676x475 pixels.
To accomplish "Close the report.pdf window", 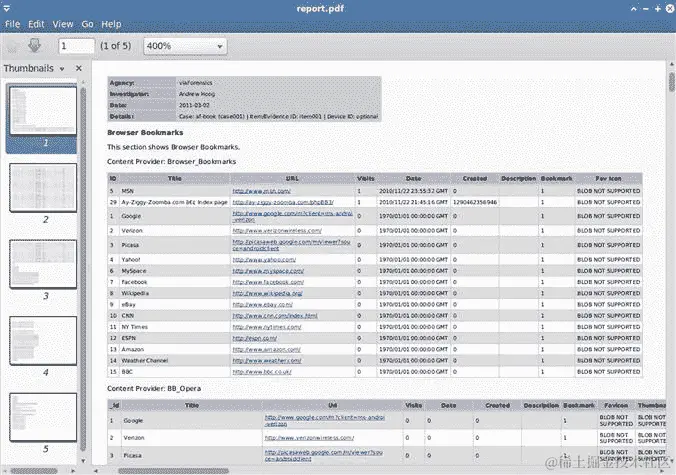I will tap(670, 8).
